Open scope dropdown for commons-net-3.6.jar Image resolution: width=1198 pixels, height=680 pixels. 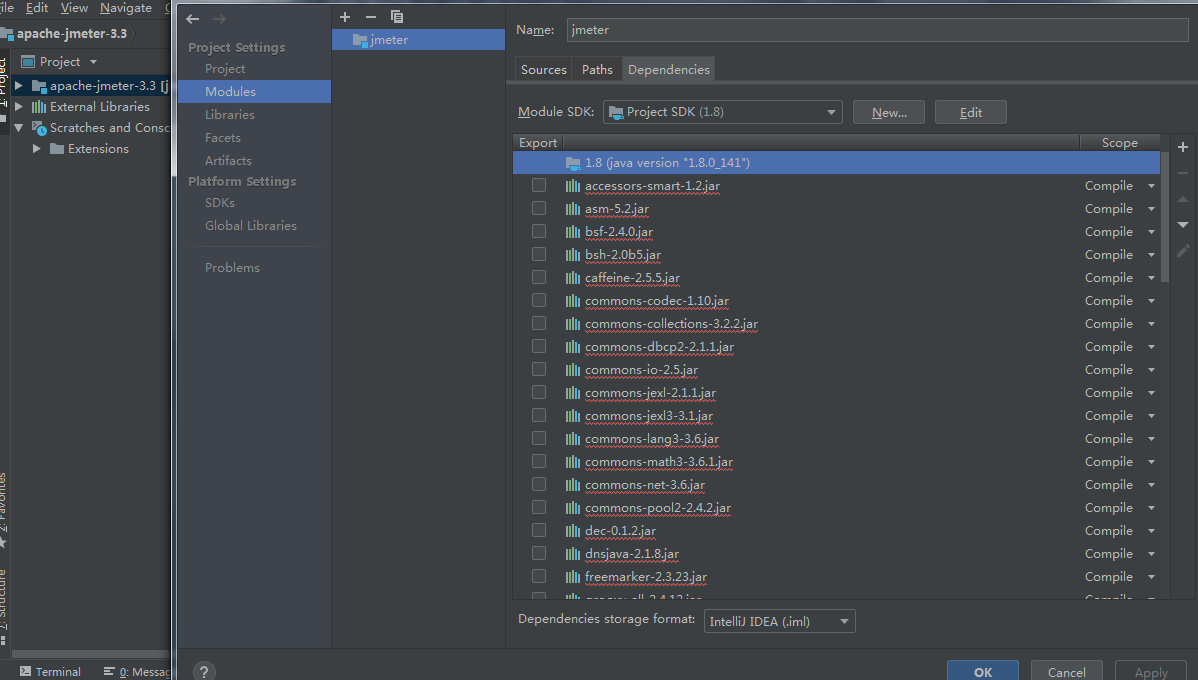click(1151, 484)
